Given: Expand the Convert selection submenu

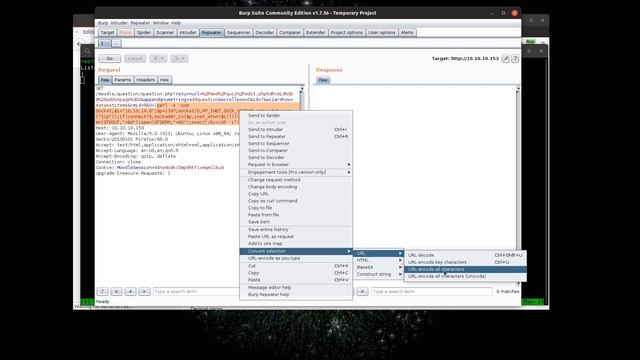Looking at the screenshot, I should point(296,251).
